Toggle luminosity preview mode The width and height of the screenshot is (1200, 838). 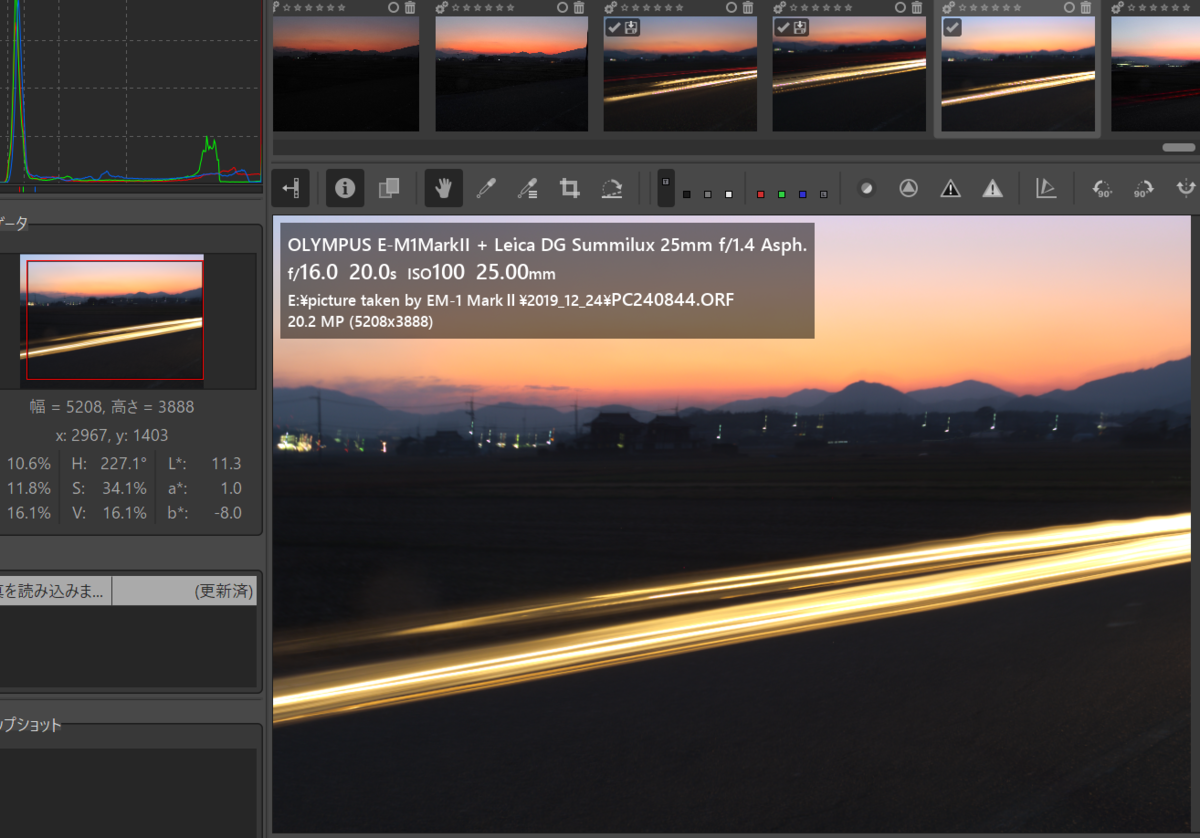(x=823, y=194)
